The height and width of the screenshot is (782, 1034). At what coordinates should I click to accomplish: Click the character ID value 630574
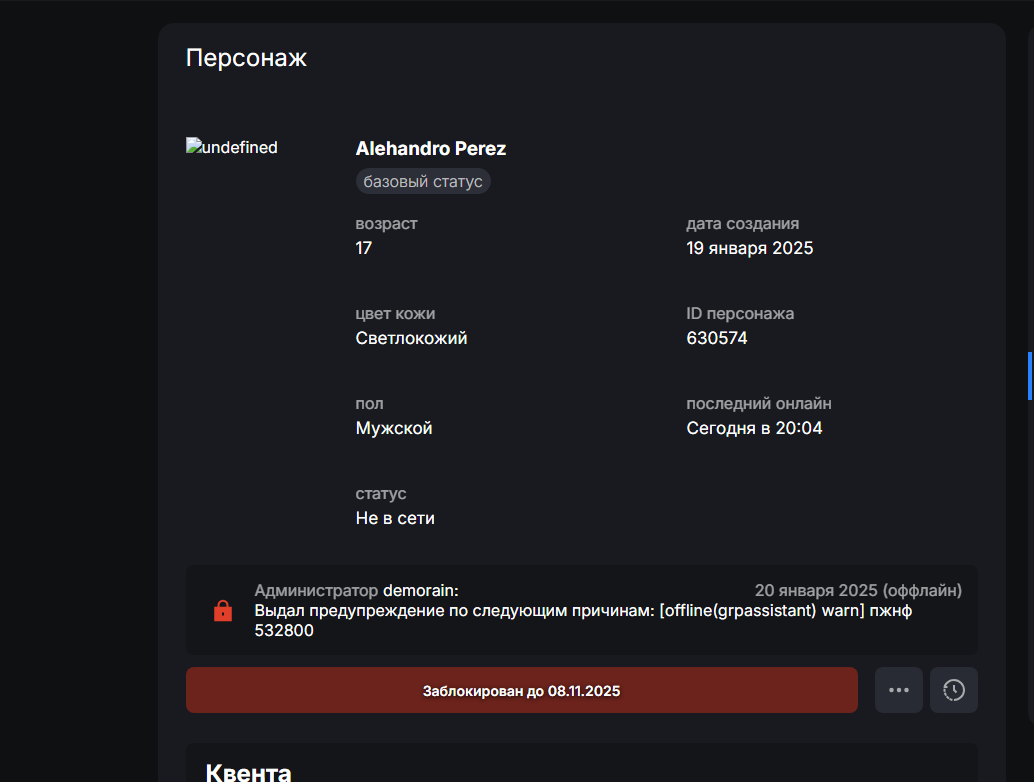click(x=716, y=338)
